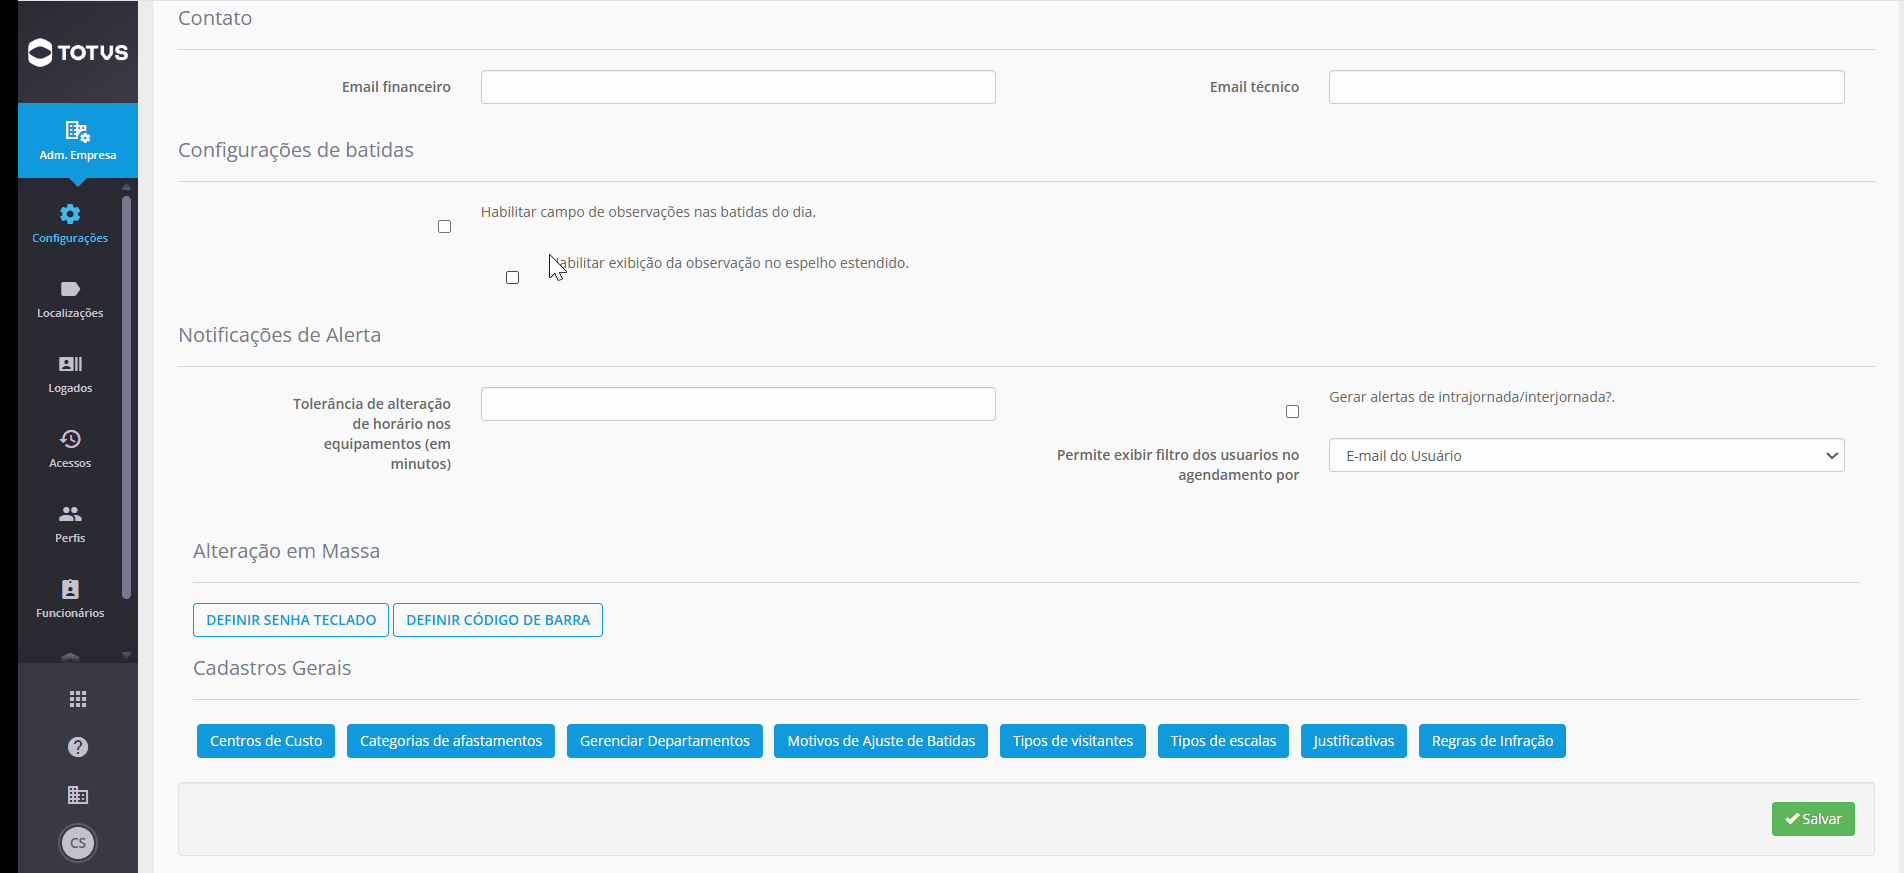The image size is (1904, 873).
Task: Enable observação display in espelho estendido
Action: [512, 278]
